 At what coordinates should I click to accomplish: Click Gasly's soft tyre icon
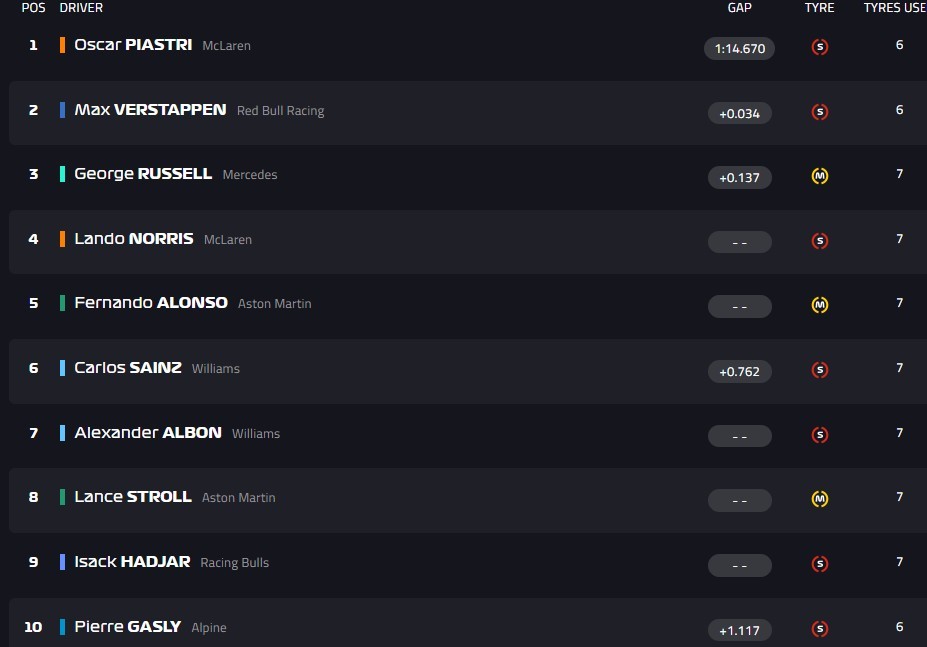point(820,629)
